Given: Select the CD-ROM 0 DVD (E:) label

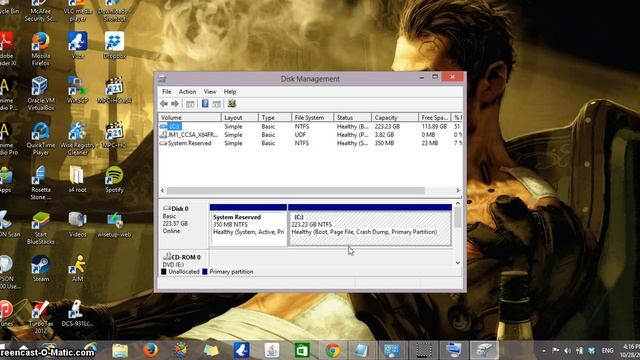Looking at the screenshot, I should 183,260.
